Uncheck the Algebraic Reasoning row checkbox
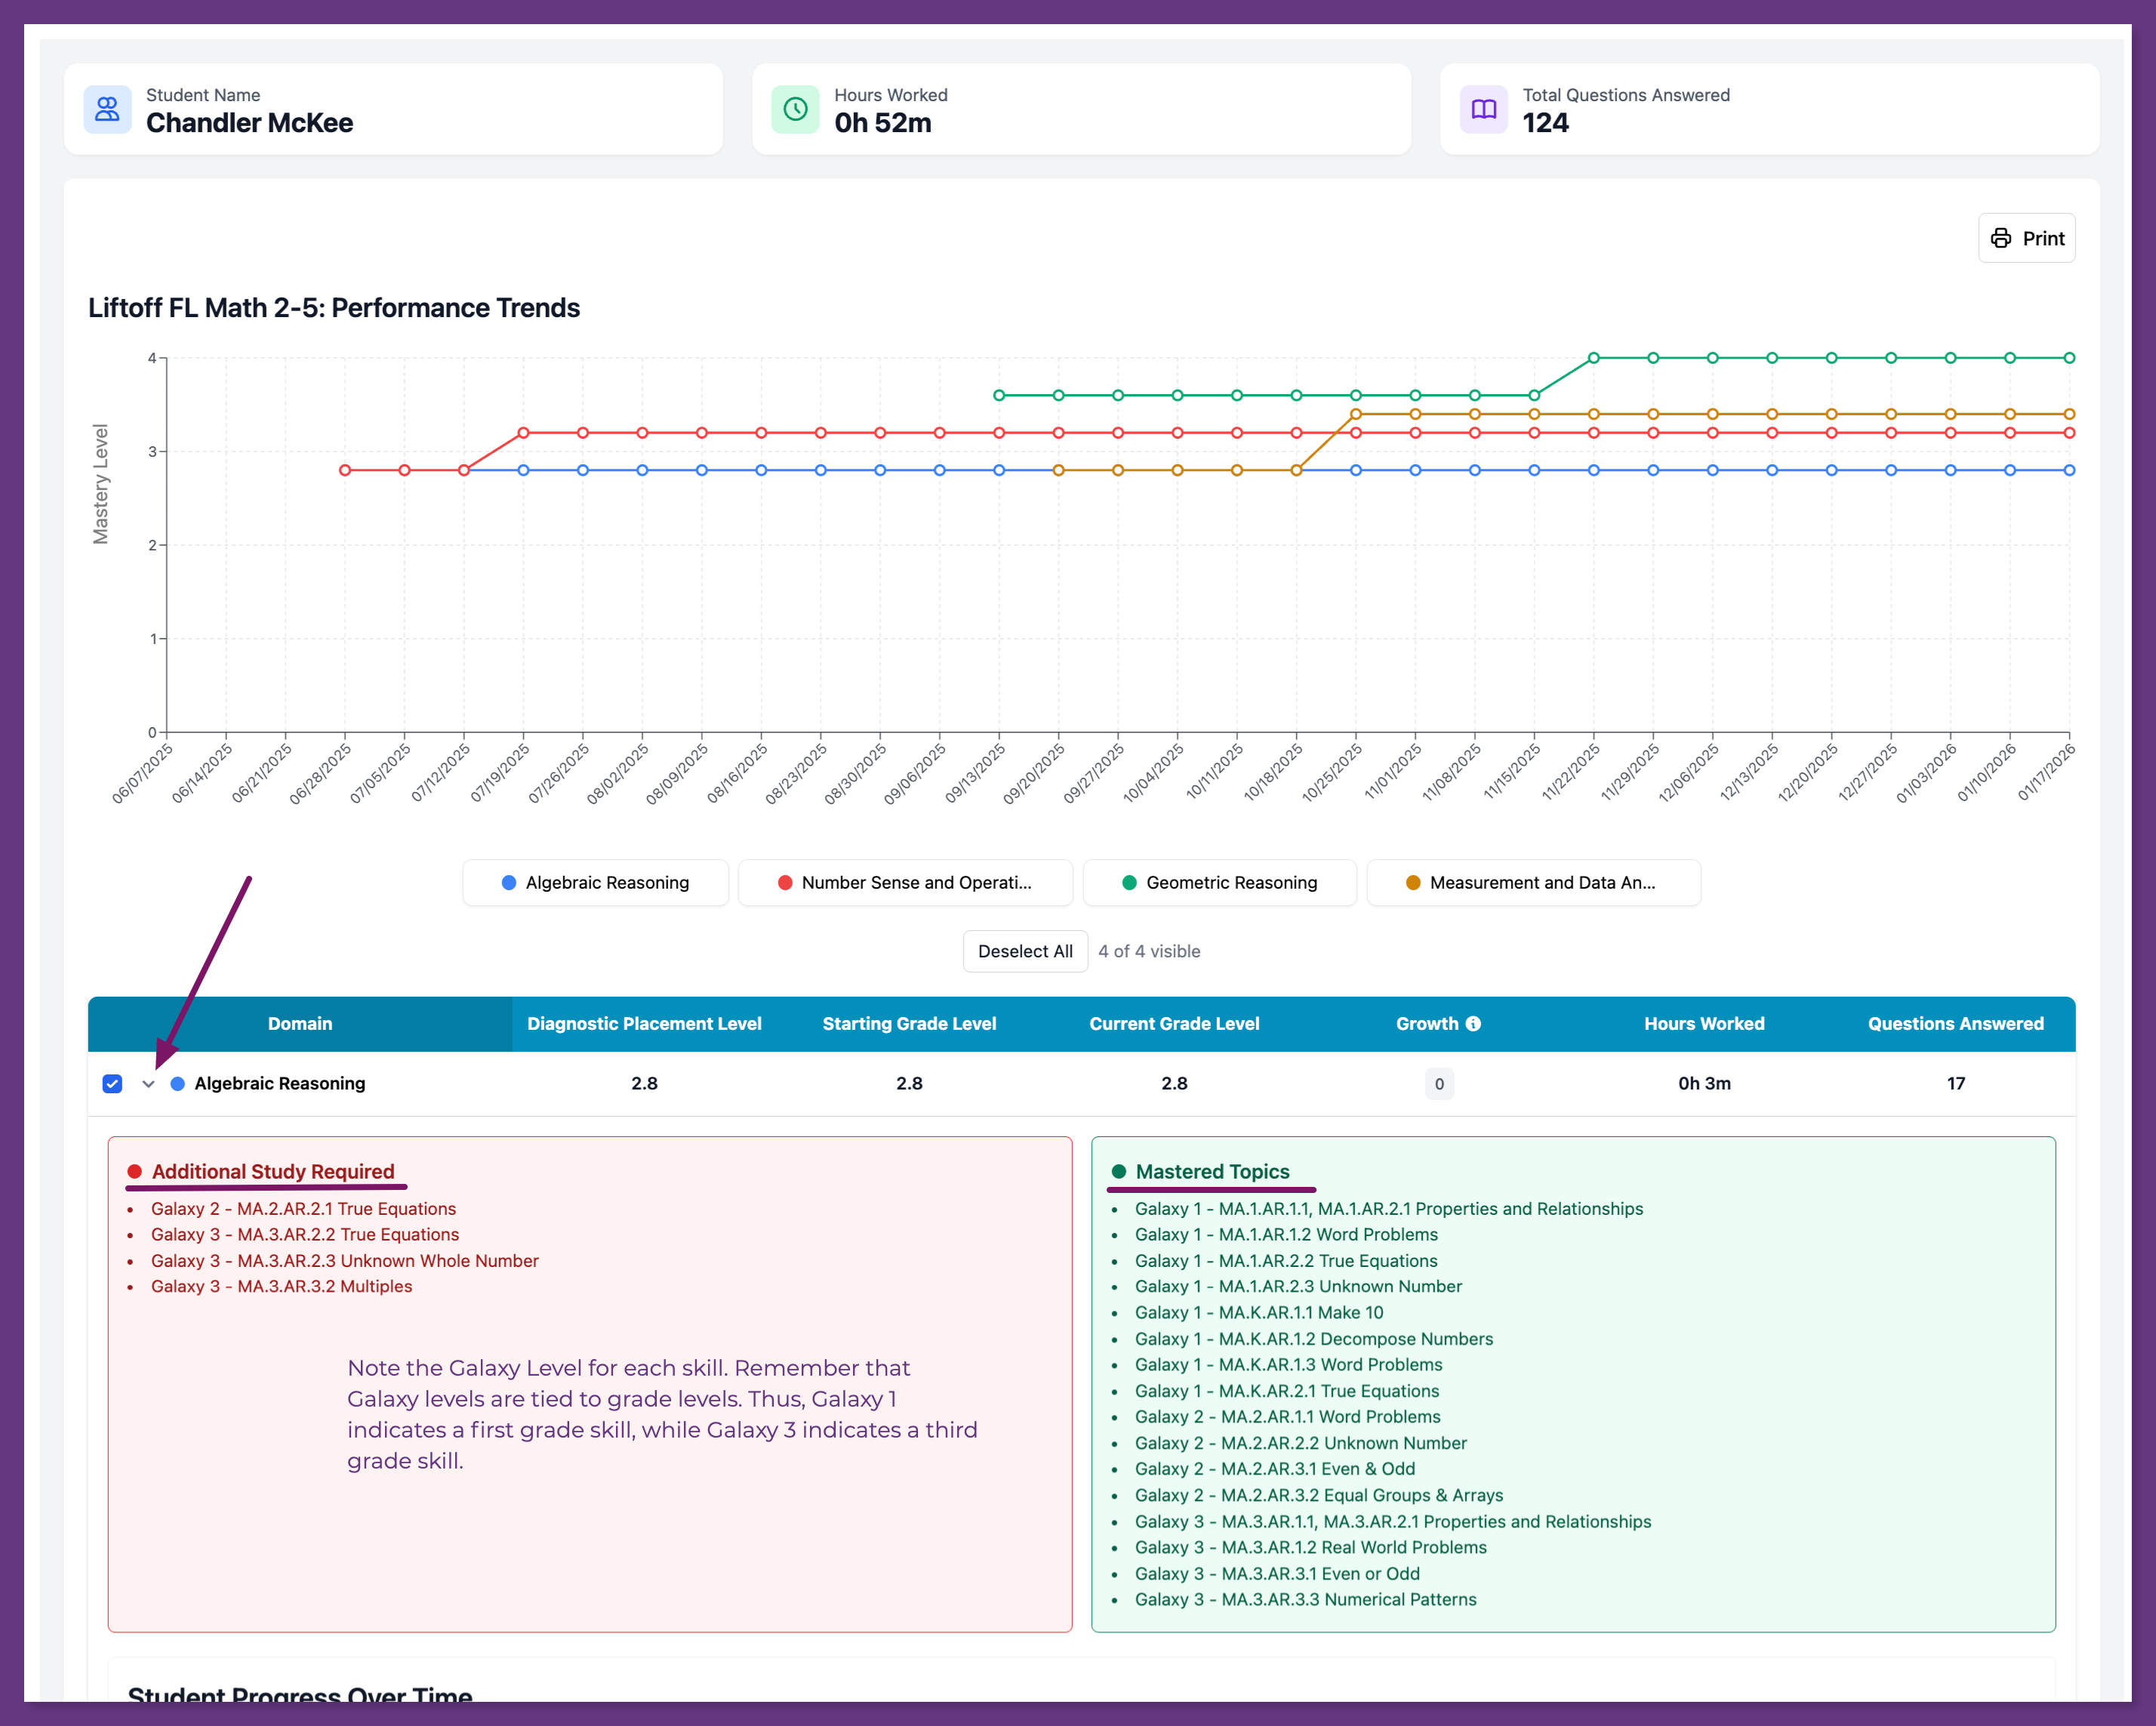This screenshot has height=1726, width=2156. [x=112, y=1083]
